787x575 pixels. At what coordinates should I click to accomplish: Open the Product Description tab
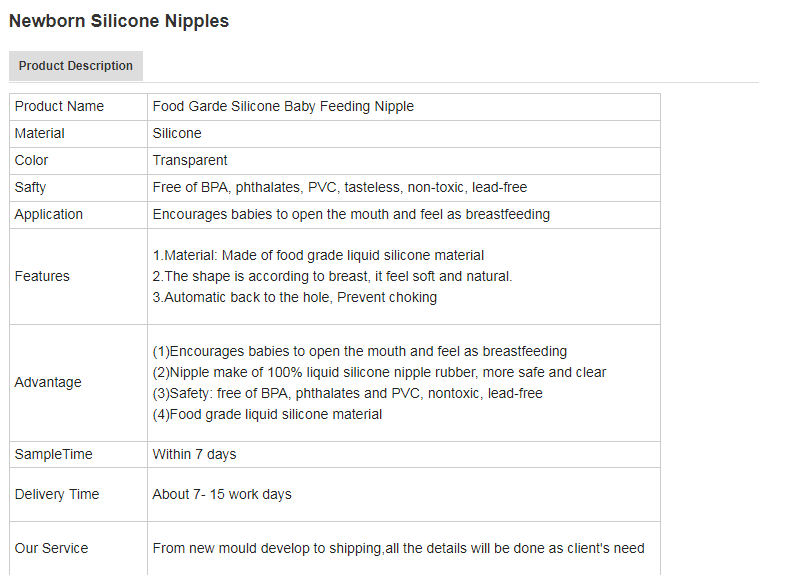pos(76,66)
